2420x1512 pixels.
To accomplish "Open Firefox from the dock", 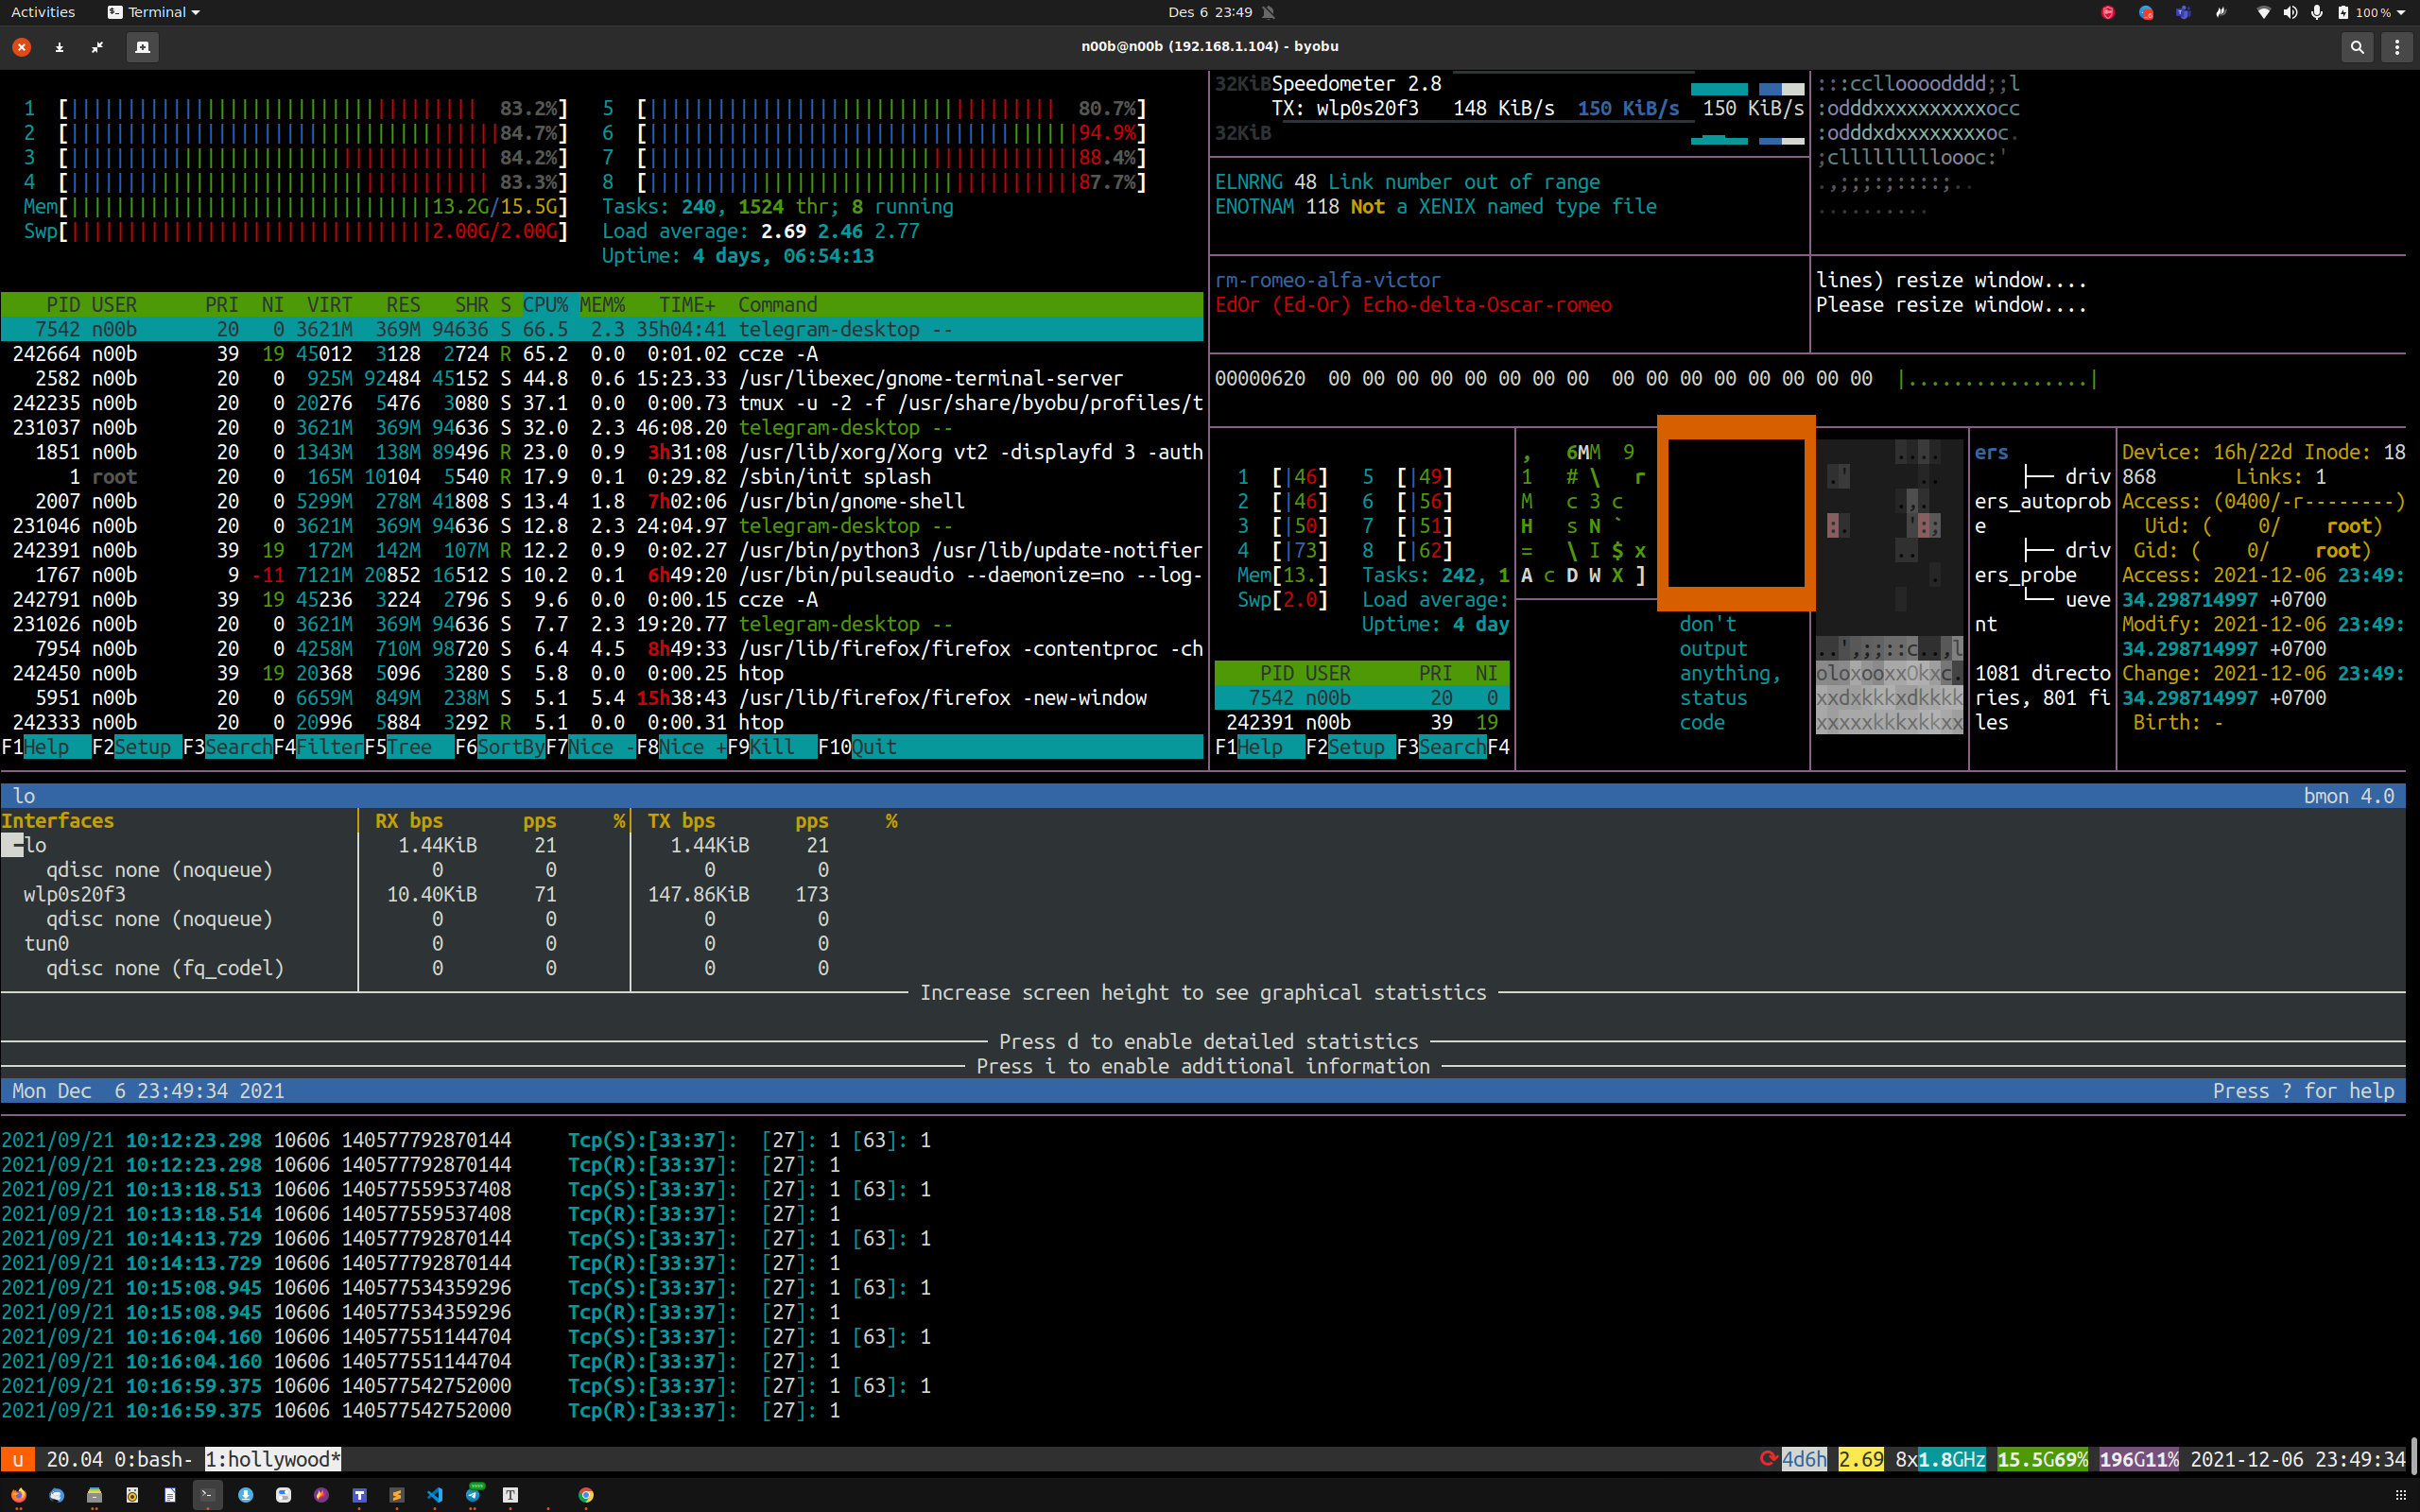I will tap(20, 1495).
